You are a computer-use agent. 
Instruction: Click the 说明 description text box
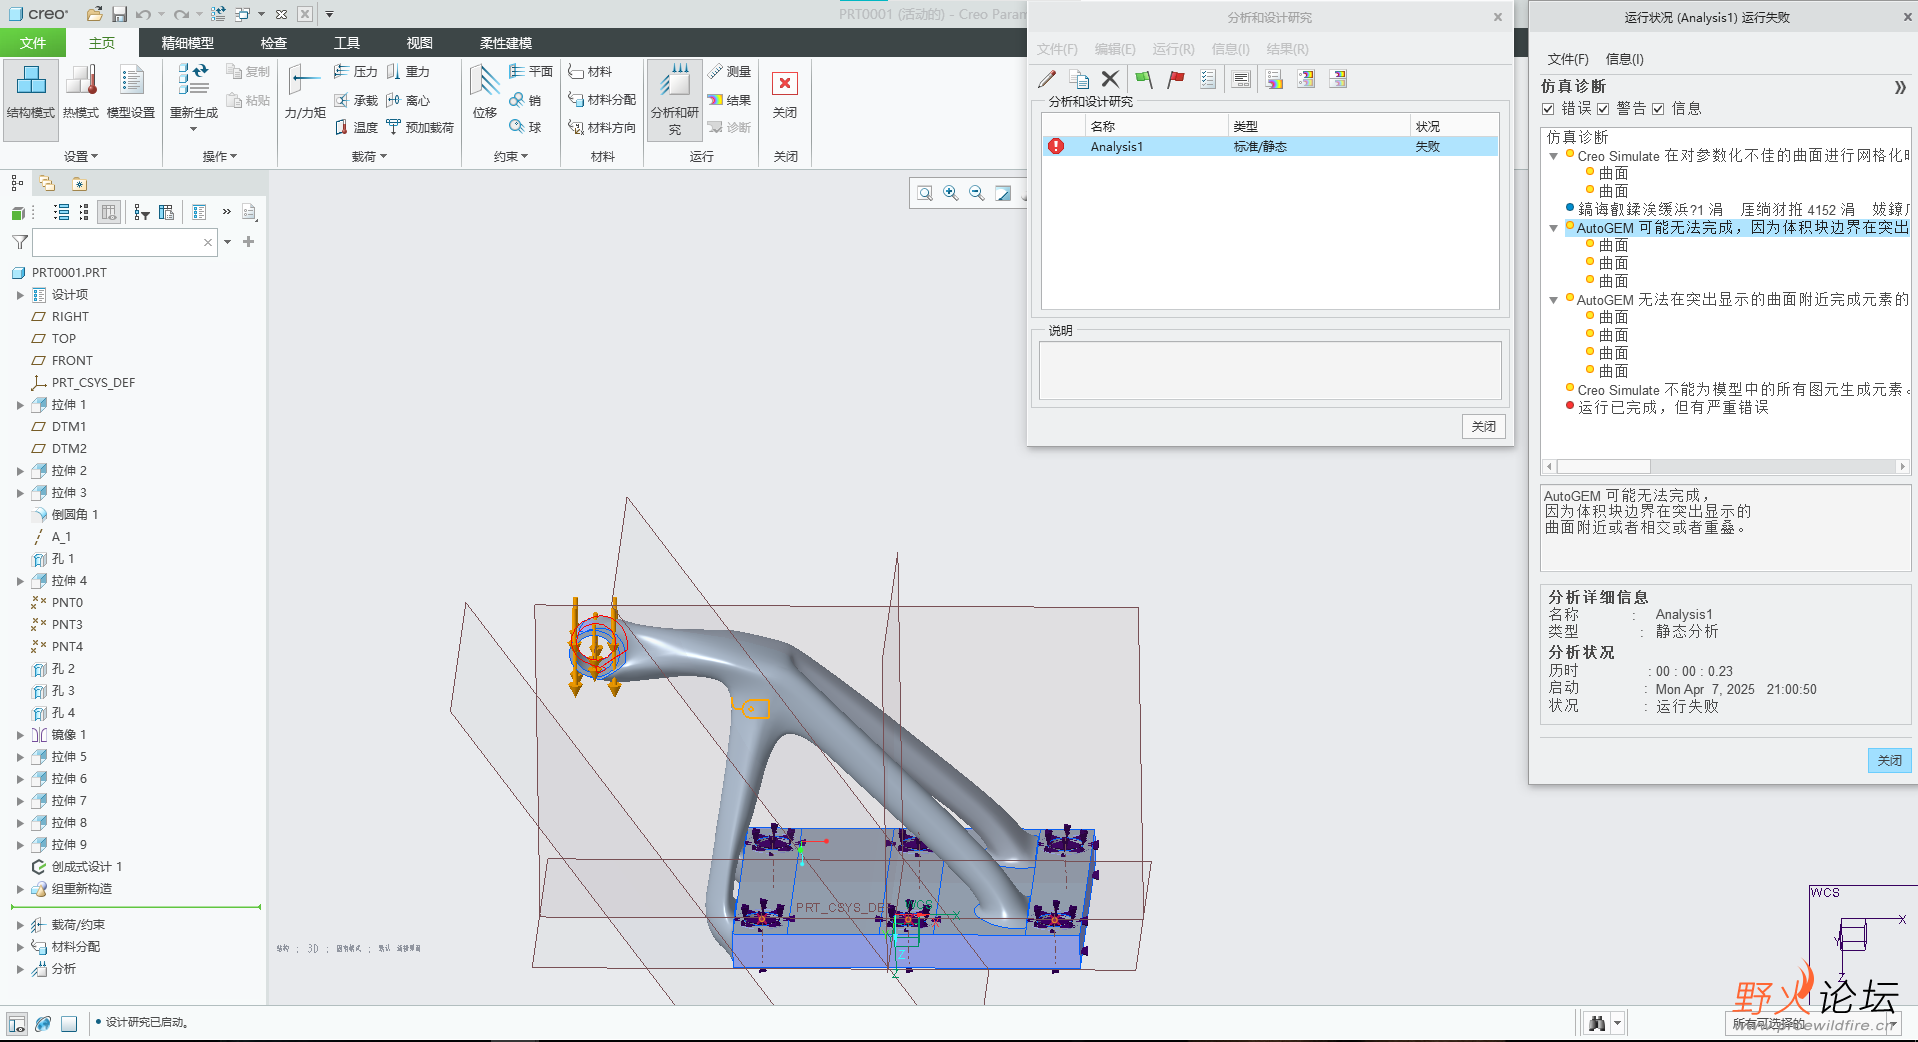pos(1270,371)
